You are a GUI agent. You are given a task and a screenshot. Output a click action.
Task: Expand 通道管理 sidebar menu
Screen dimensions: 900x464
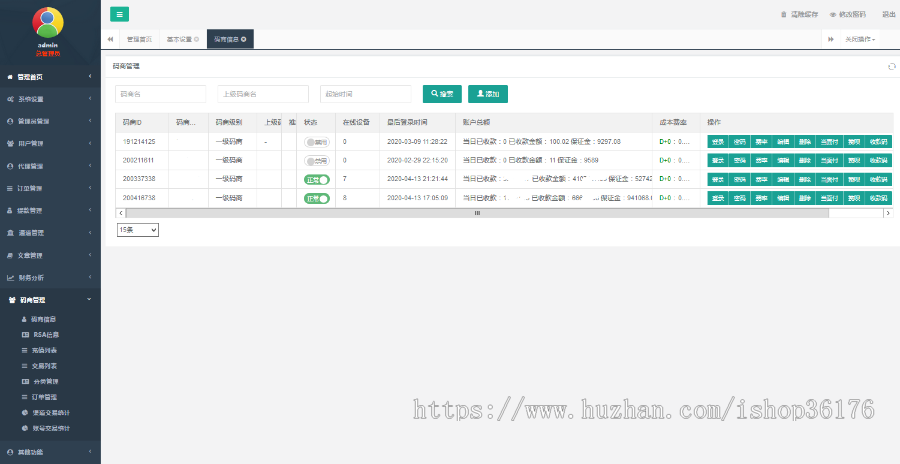coord(51,233)
